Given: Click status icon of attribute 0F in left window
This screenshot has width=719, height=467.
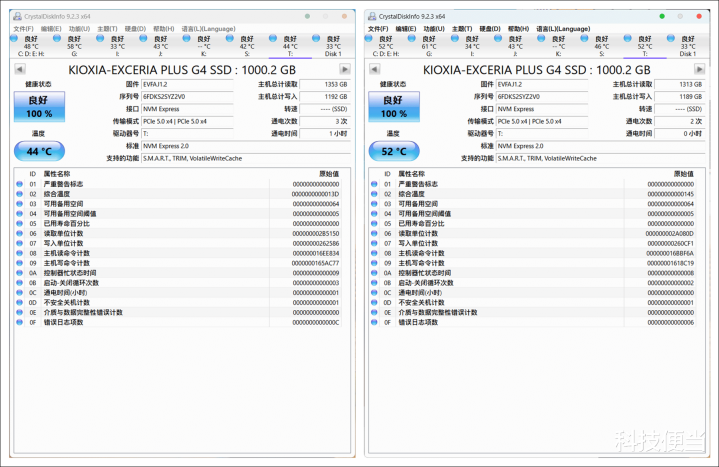Looking at the screenshot, I should pos(19,322).
